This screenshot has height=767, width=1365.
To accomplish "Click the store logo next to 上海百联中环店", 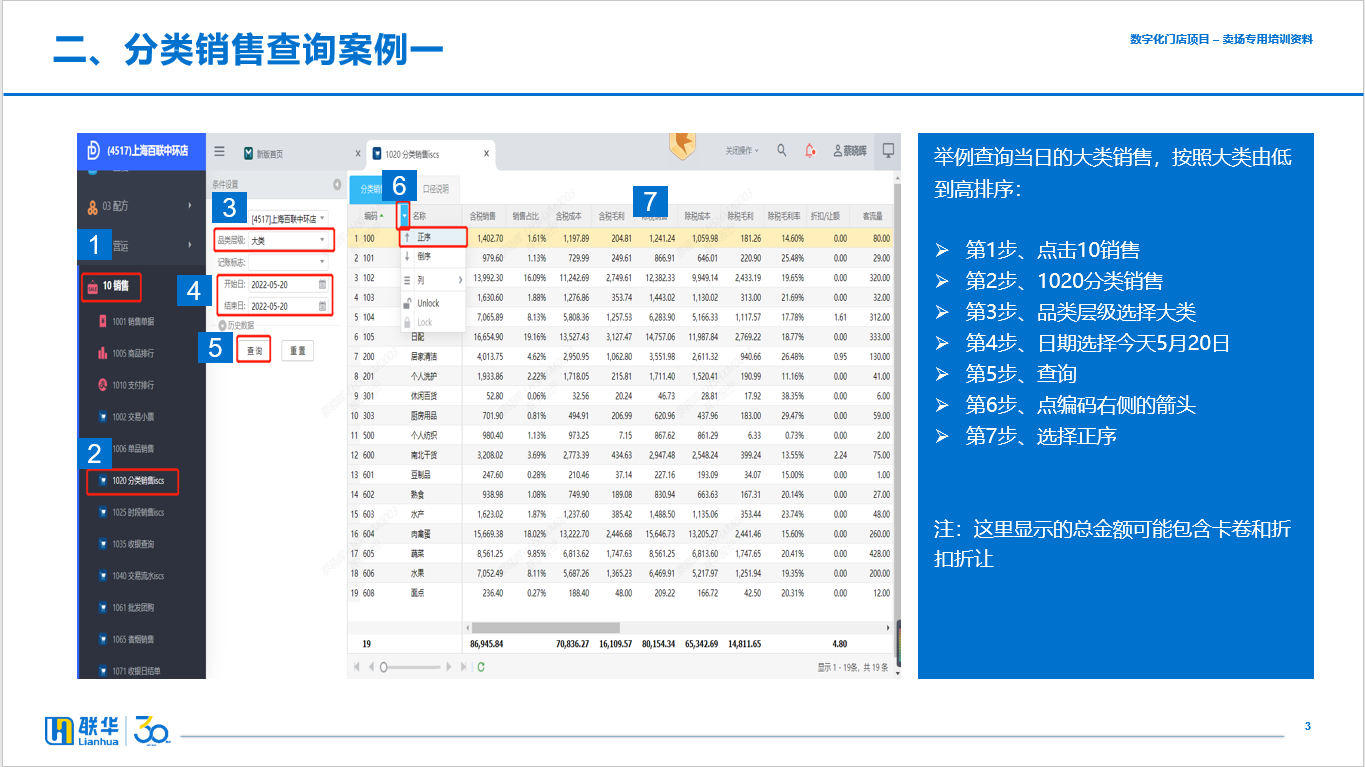I will click(92, 149).
